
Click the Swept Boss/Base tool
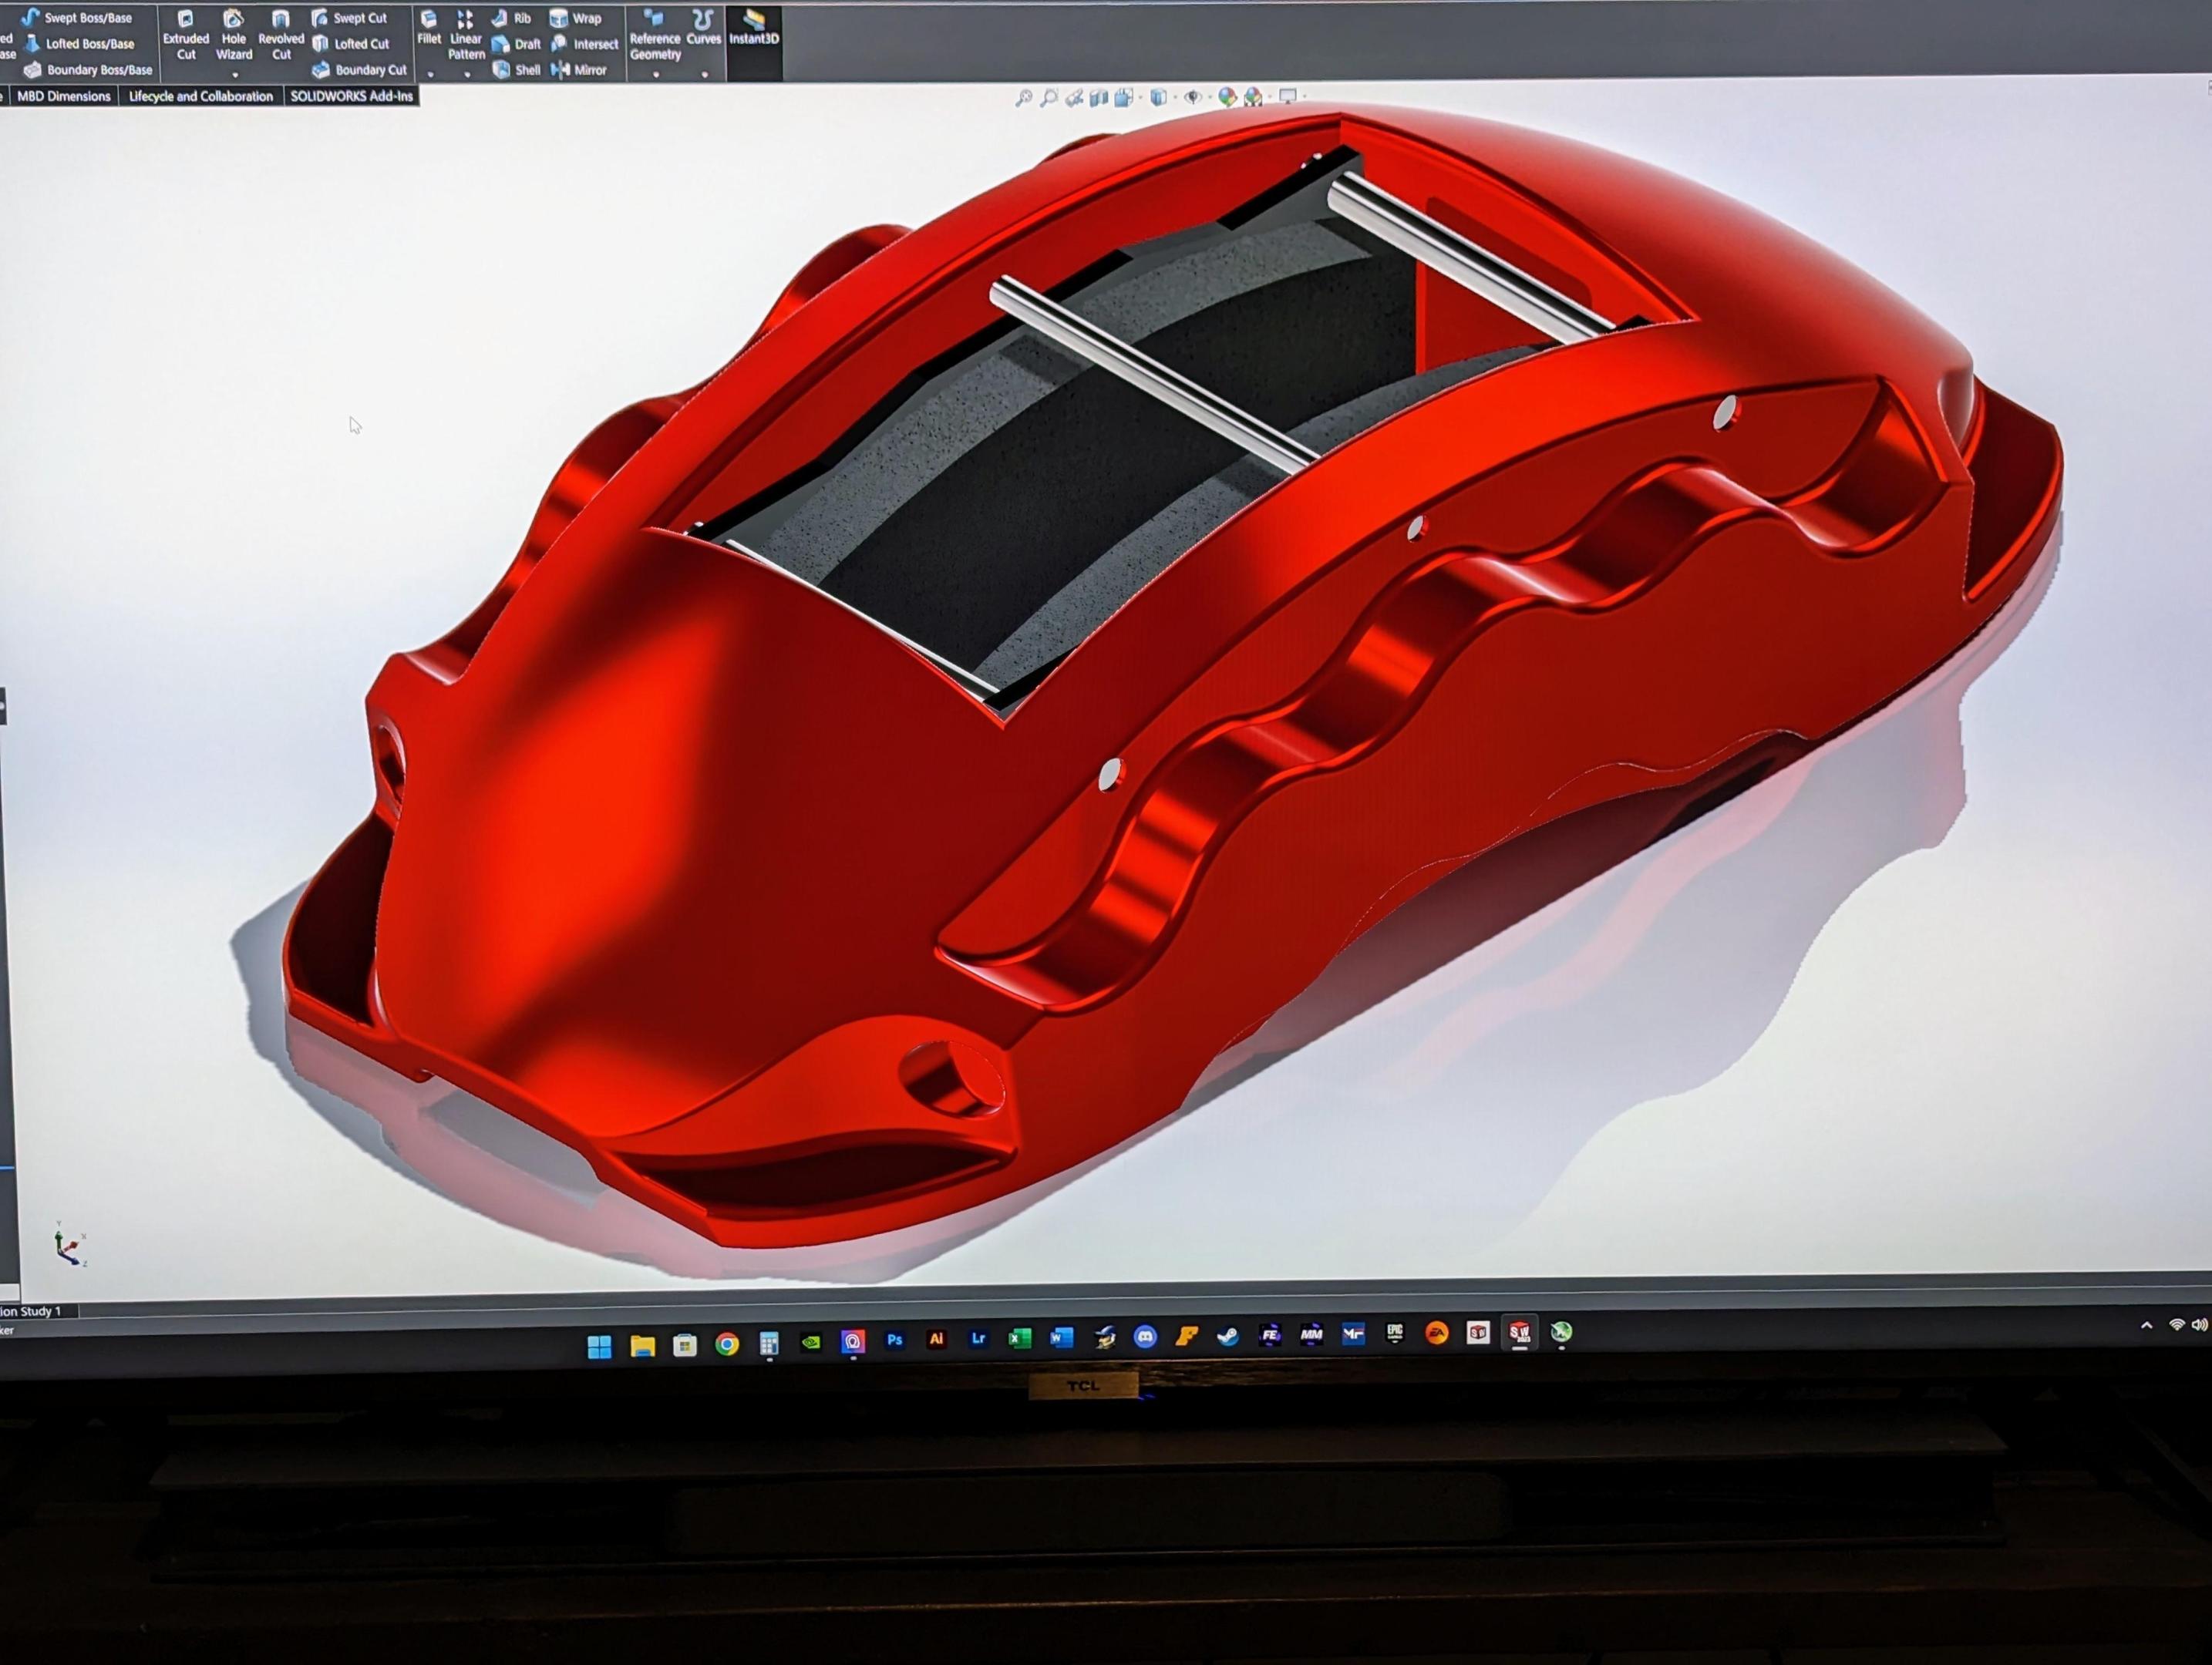coord(77,18)
